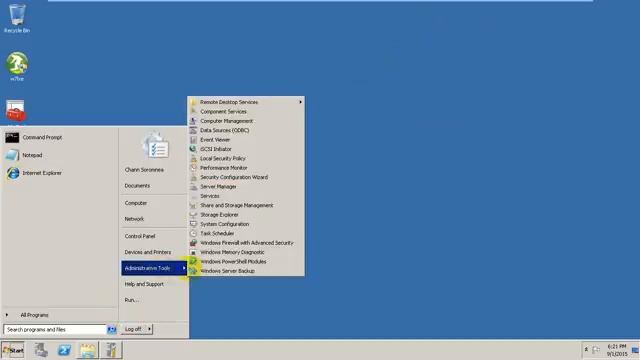Expand the Administrative Tools submenu arrow
Viewport: 640px width, 360px height.
click(184, 268)
